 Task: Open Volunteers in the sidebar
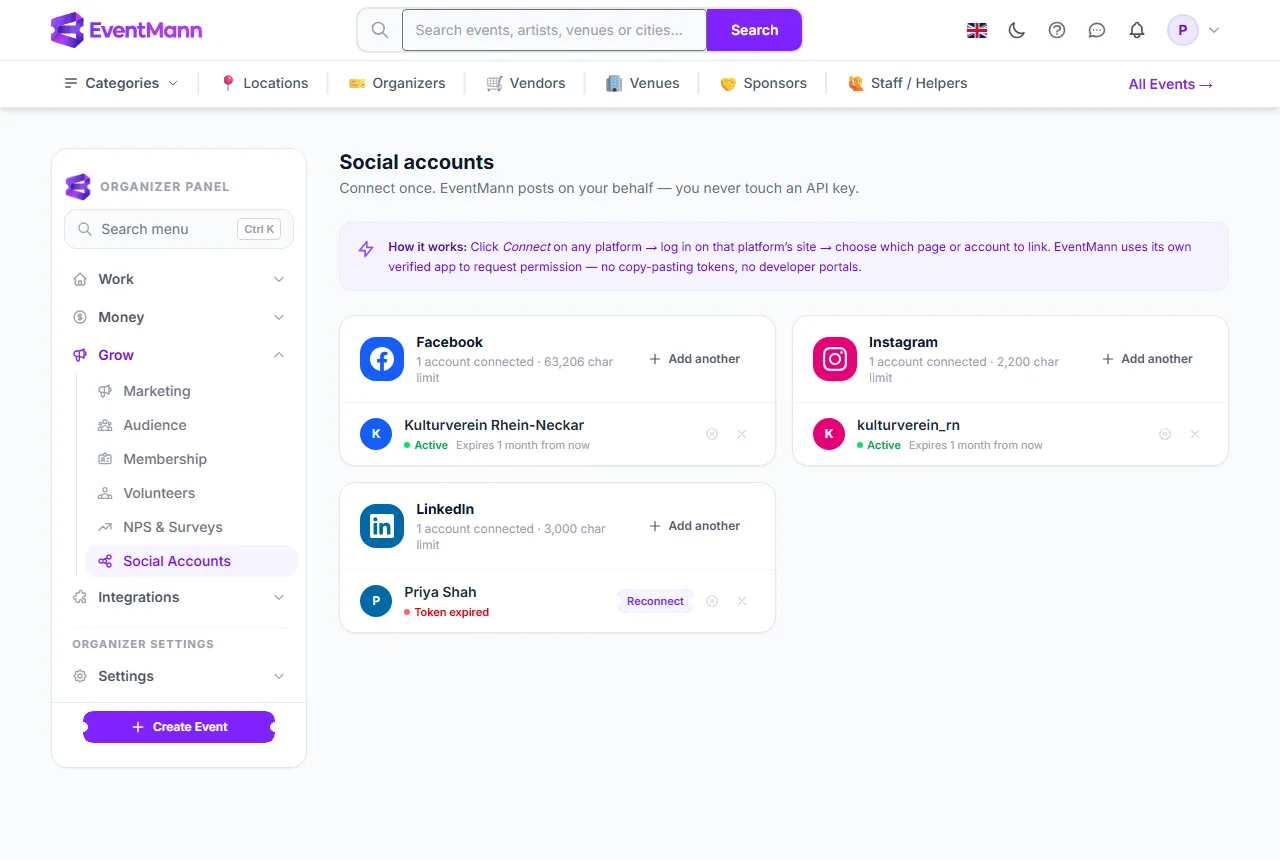pyautogui.click(x=191, y=493)
